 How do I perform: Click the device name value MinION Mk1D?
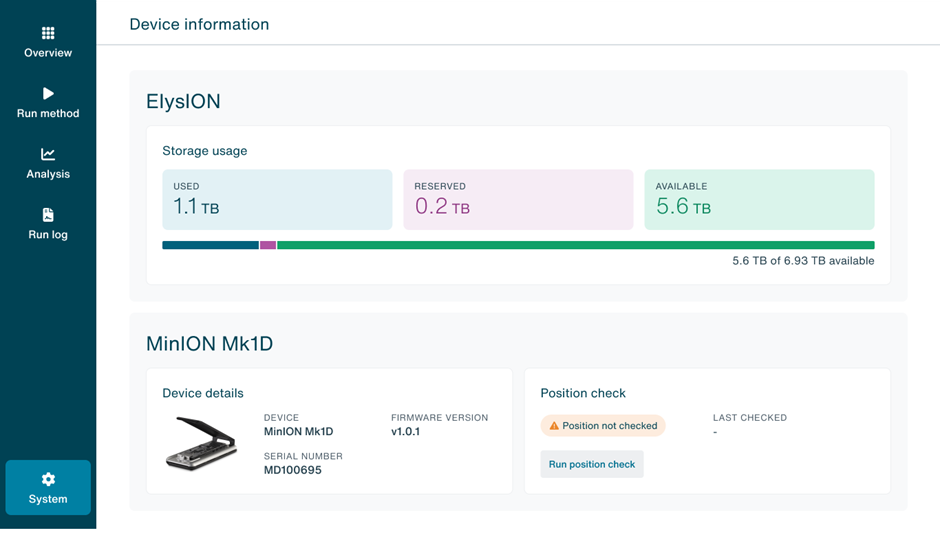[299, 431]
